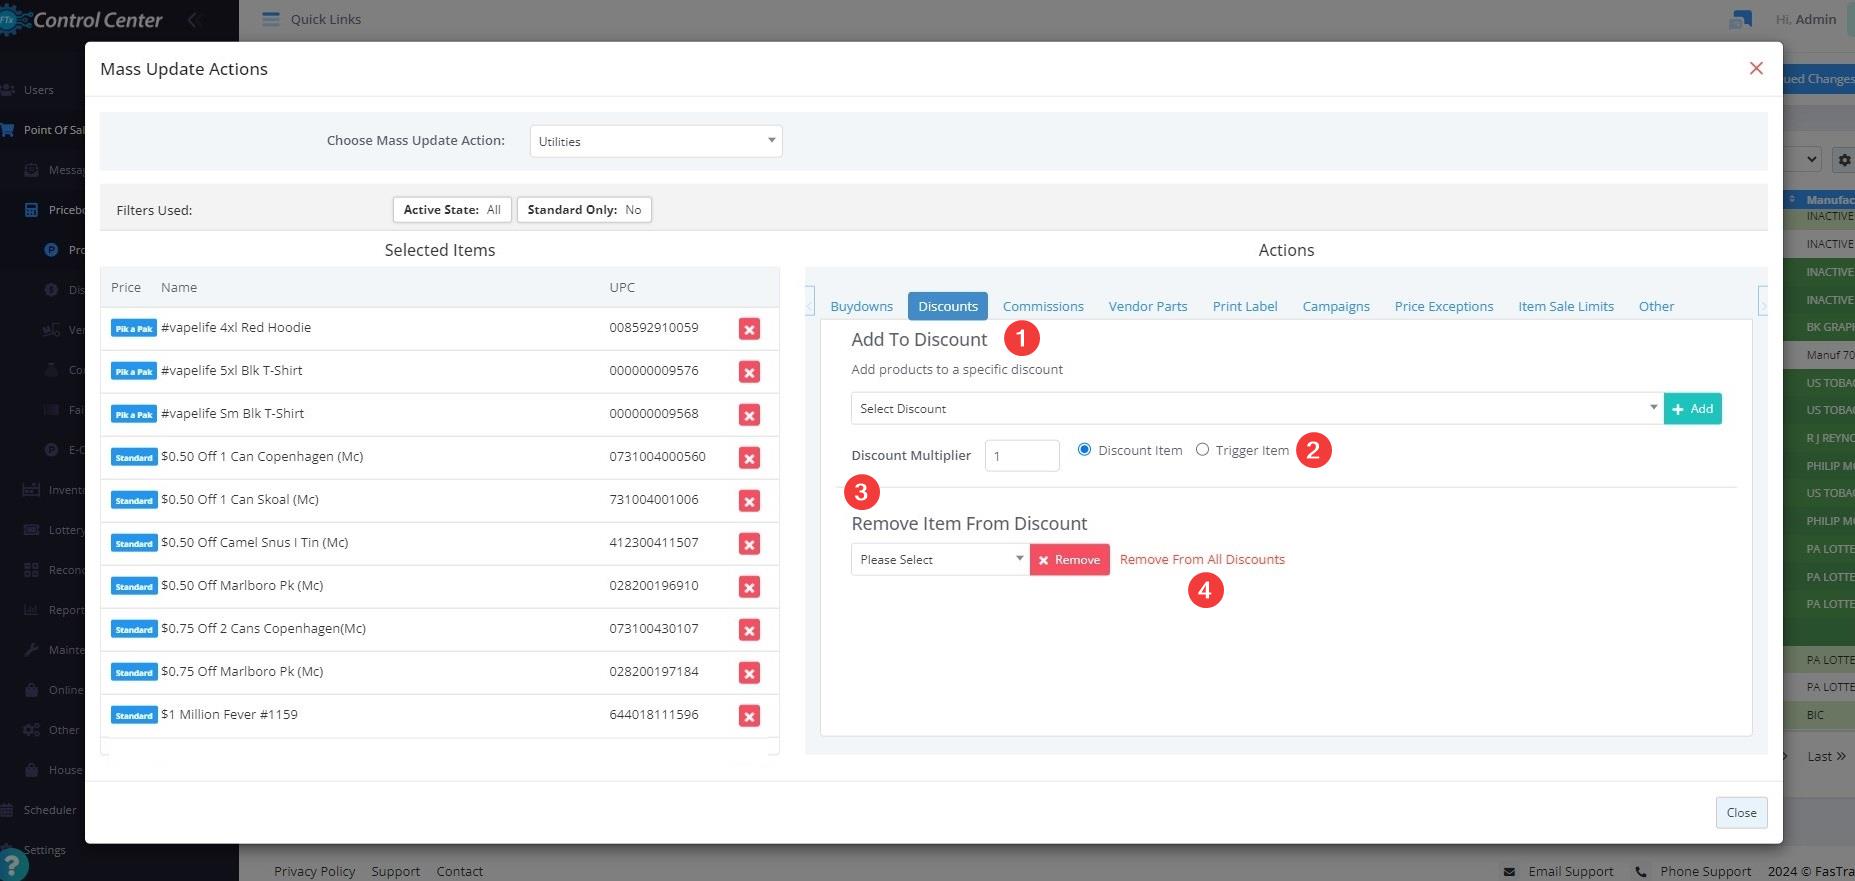Screen dimensions: 1855x881
Task: Click the gear settings icon behind dialog
Action: (1844, 160)
